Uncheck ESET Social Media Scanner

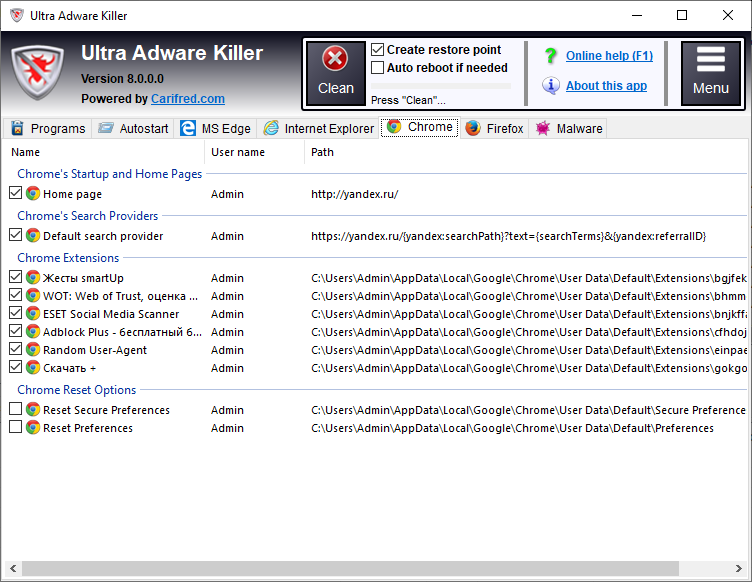pos(15,313)
